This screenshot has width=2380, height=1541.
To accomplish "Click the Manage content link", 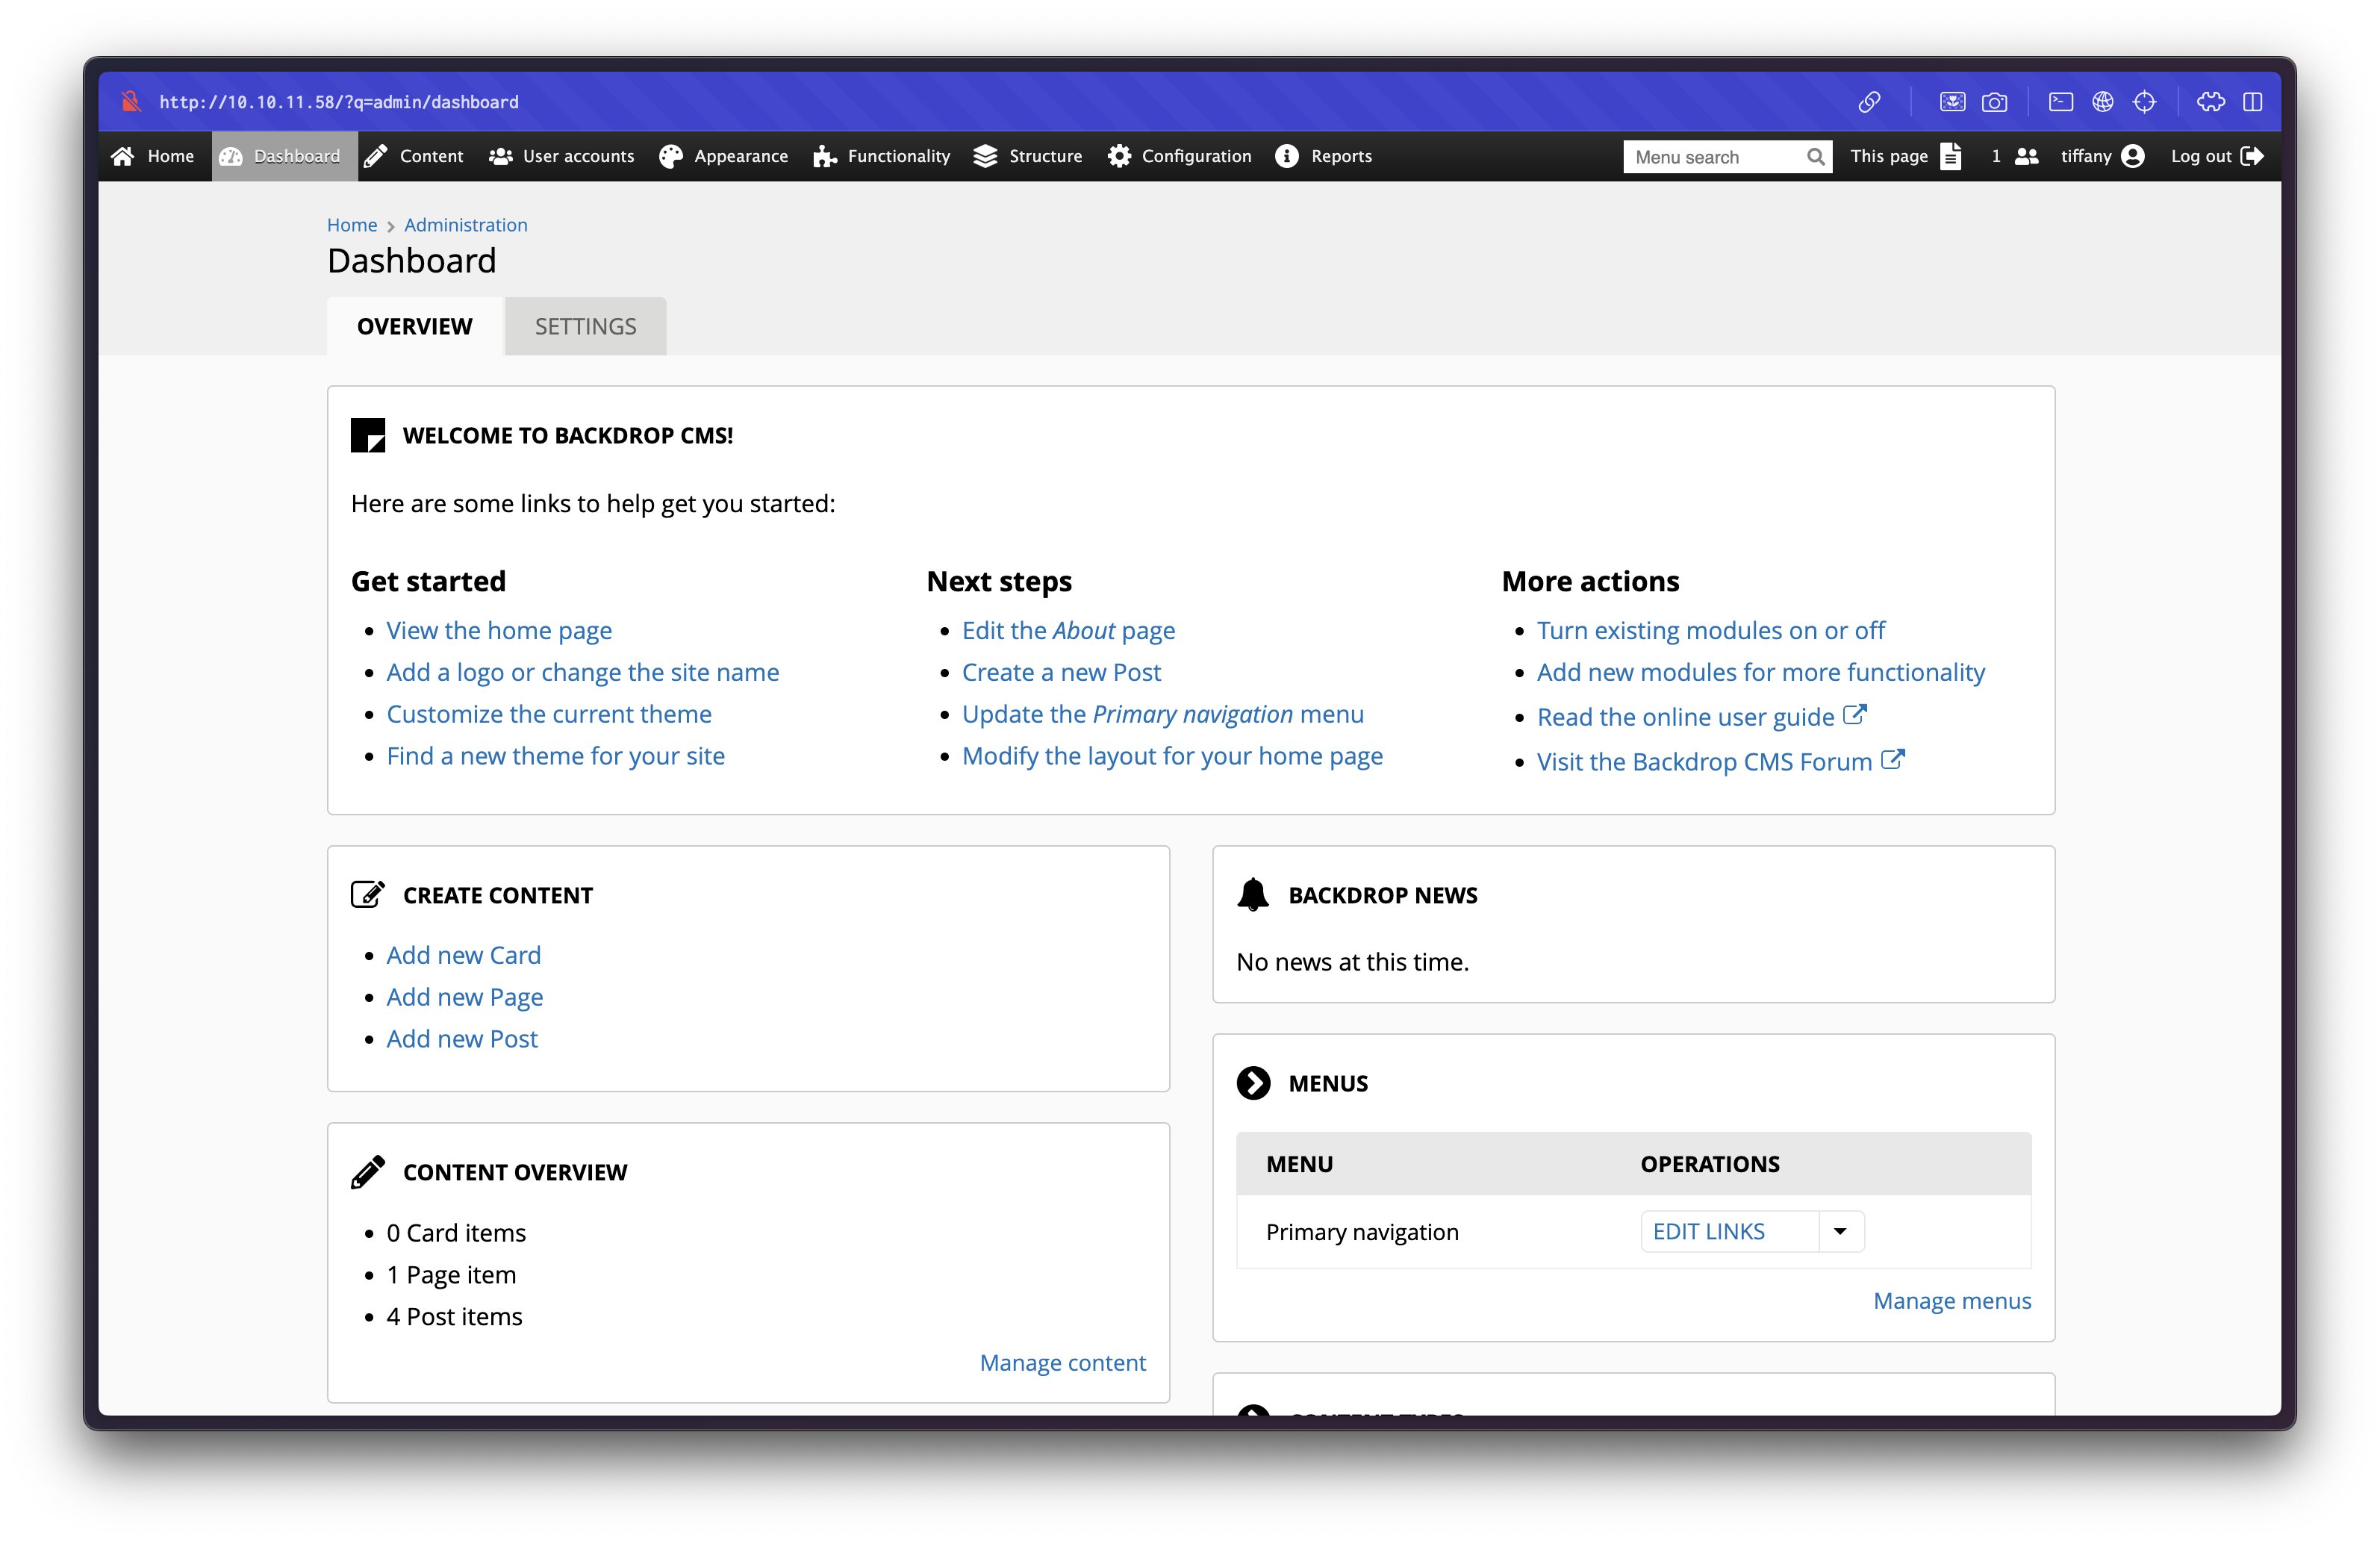I will pos(1063,1362).
